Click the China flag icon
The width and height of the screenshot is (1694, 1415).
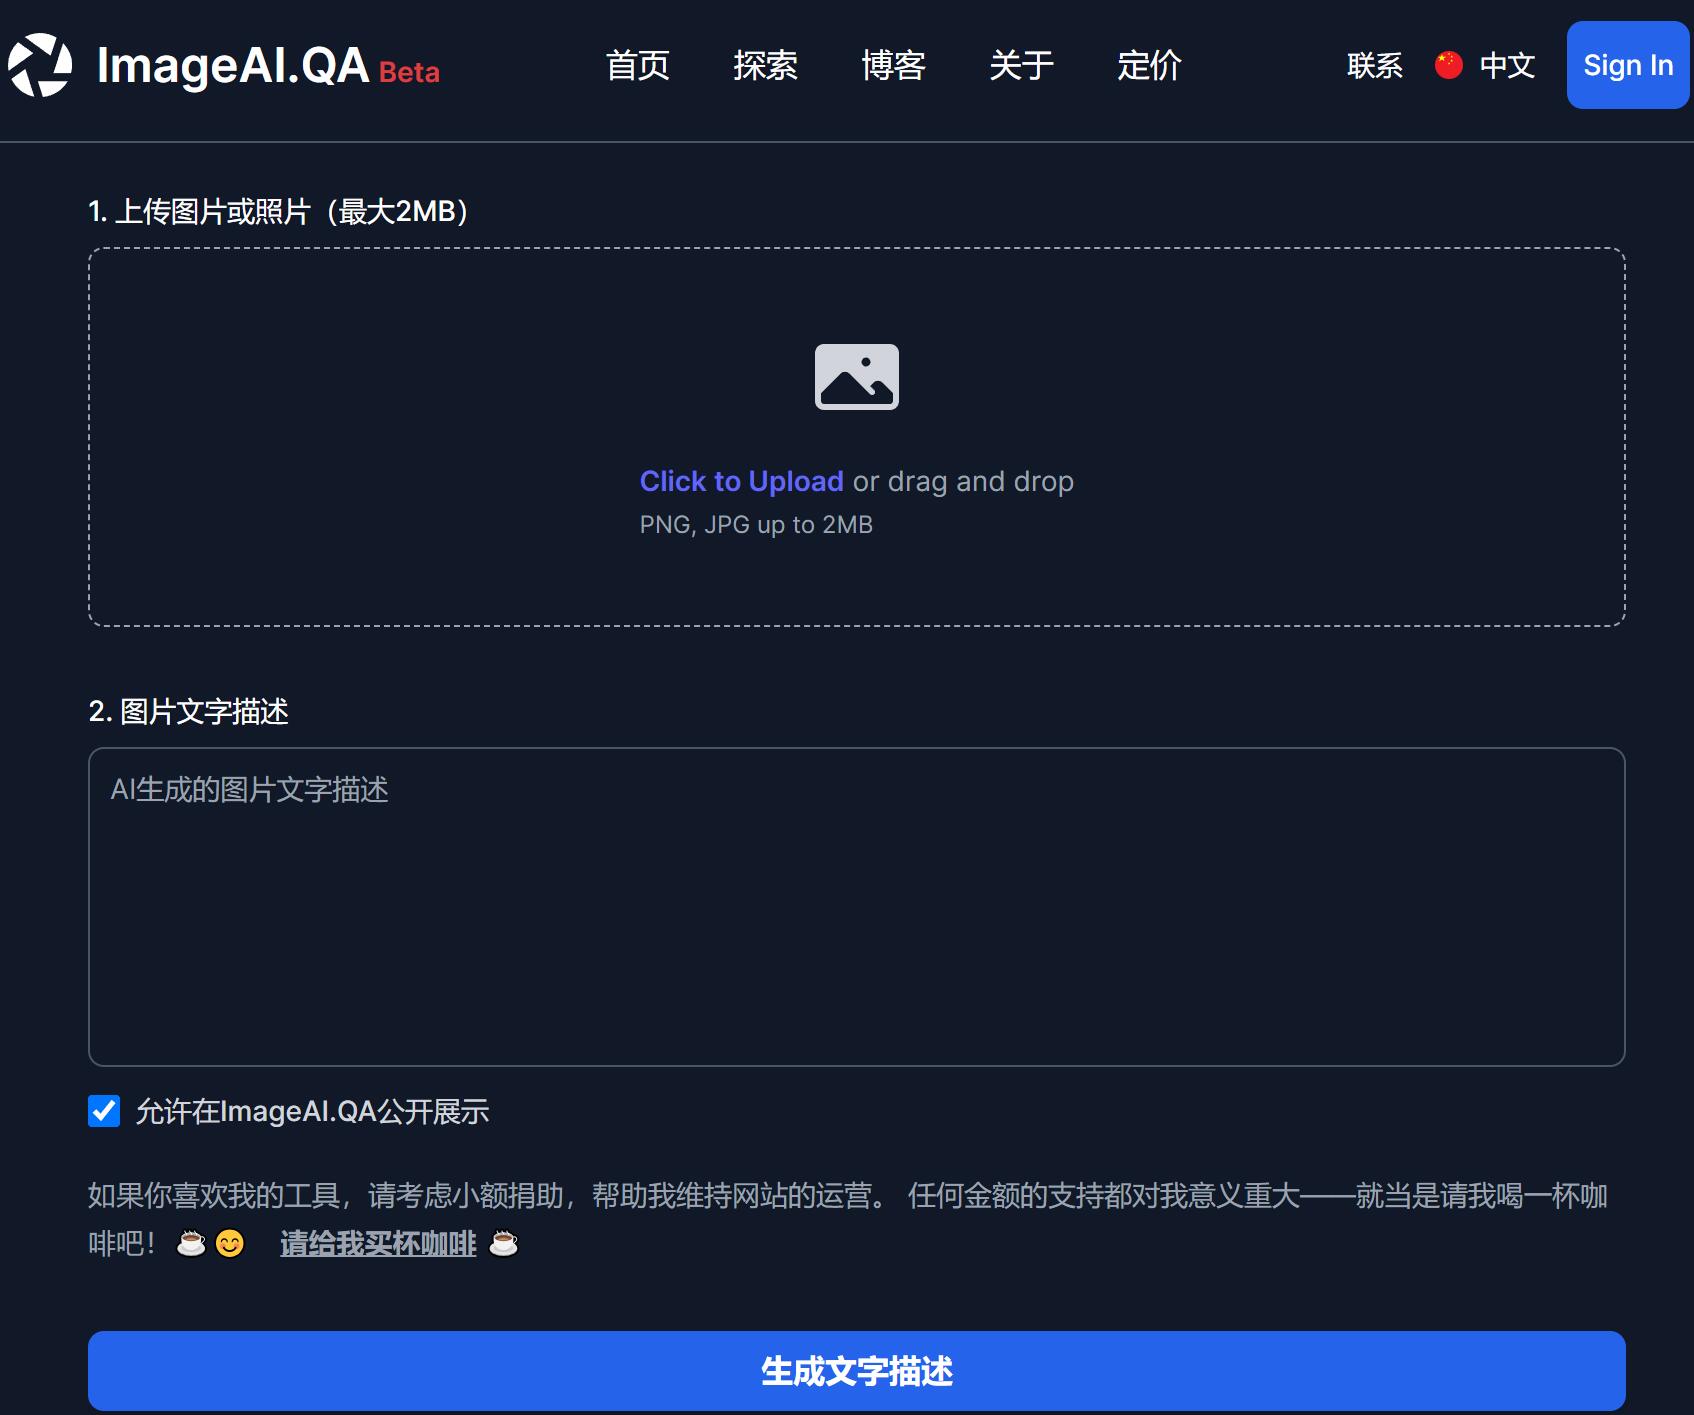pyautogui.click(x=1447, y=66)
